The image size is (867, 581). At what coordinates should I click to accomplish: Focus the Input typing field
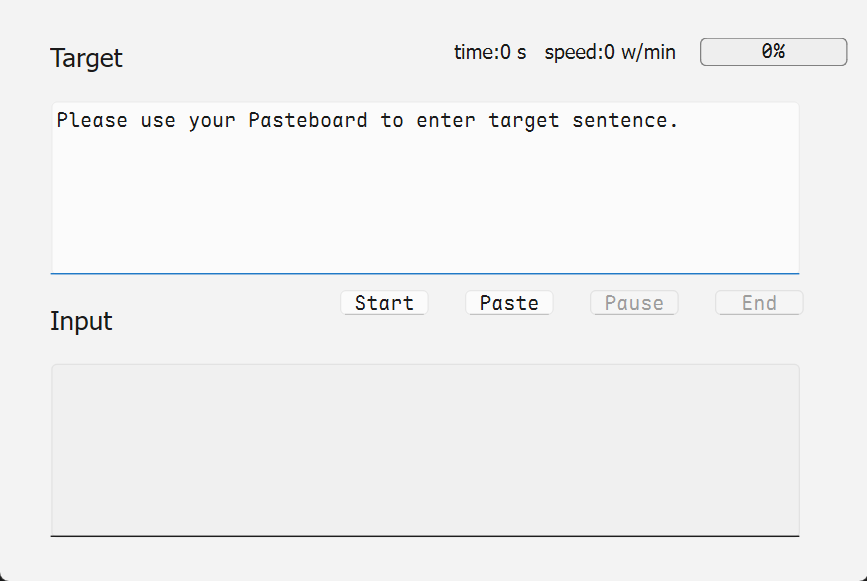coord(425,450)
